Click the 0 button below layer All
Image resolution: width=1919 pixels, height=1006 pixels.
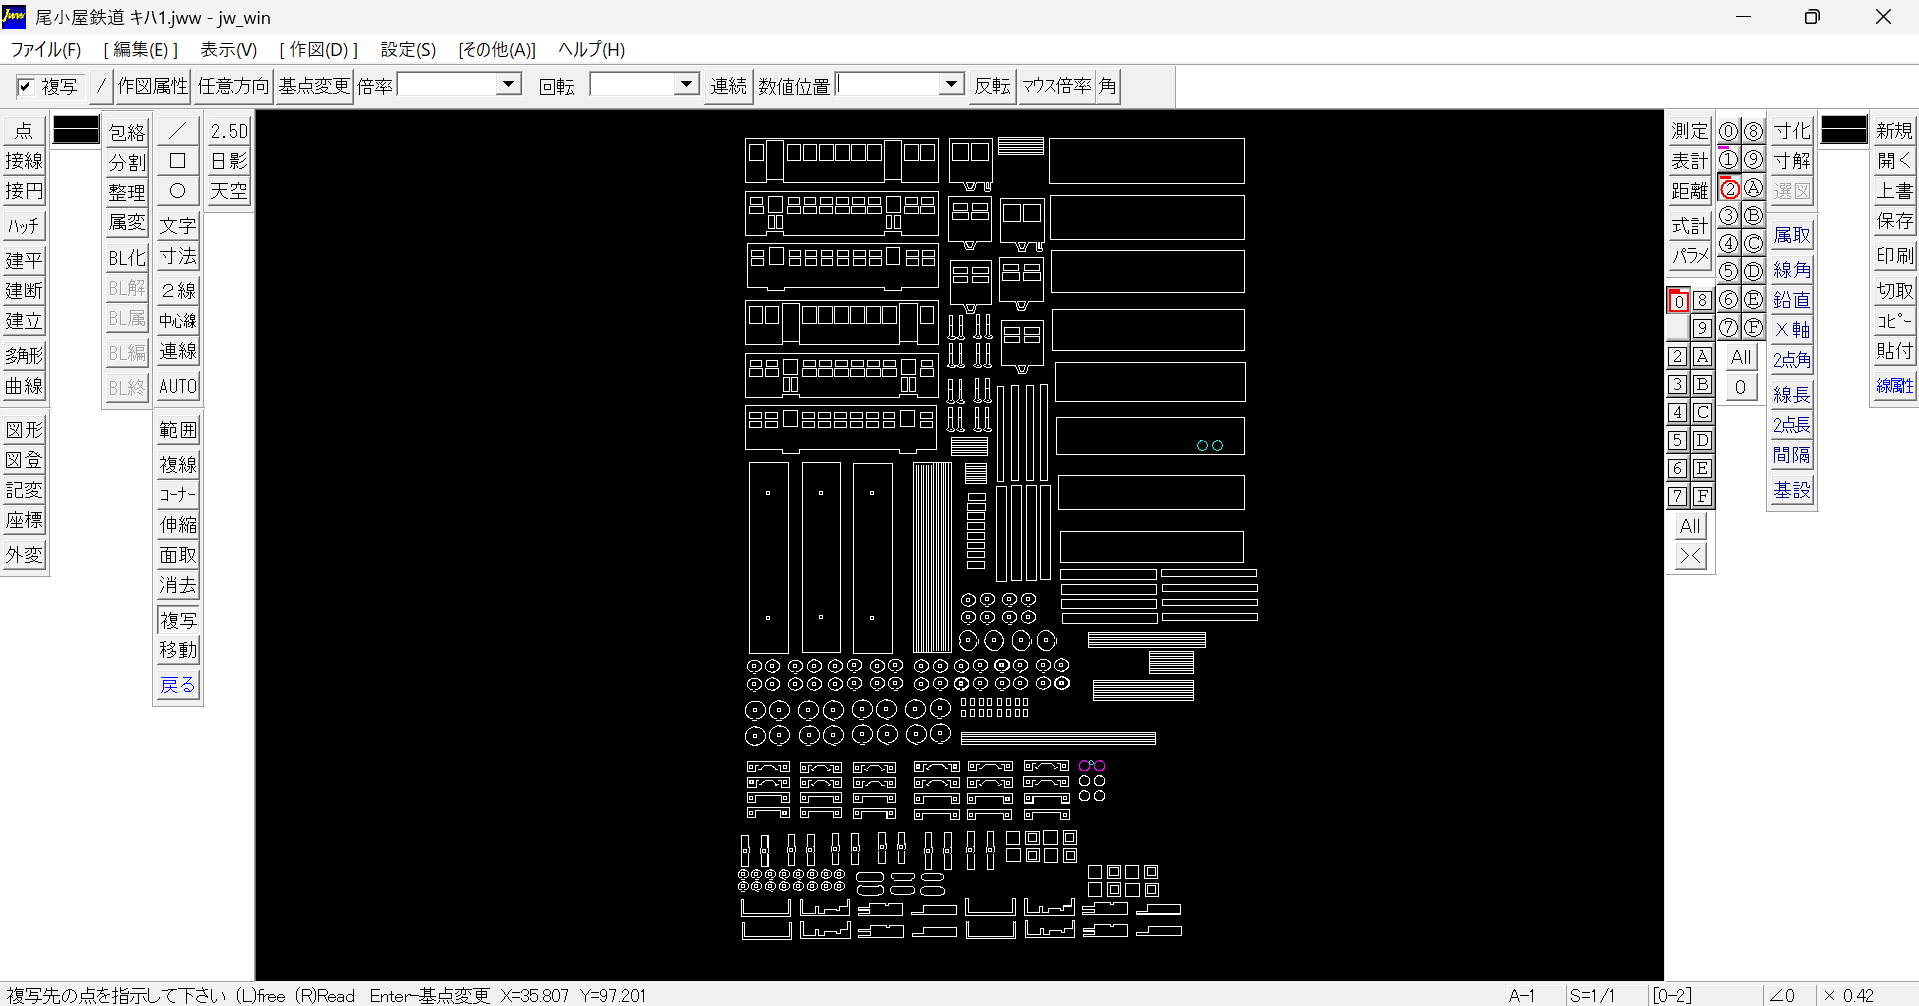(1741, 387)
